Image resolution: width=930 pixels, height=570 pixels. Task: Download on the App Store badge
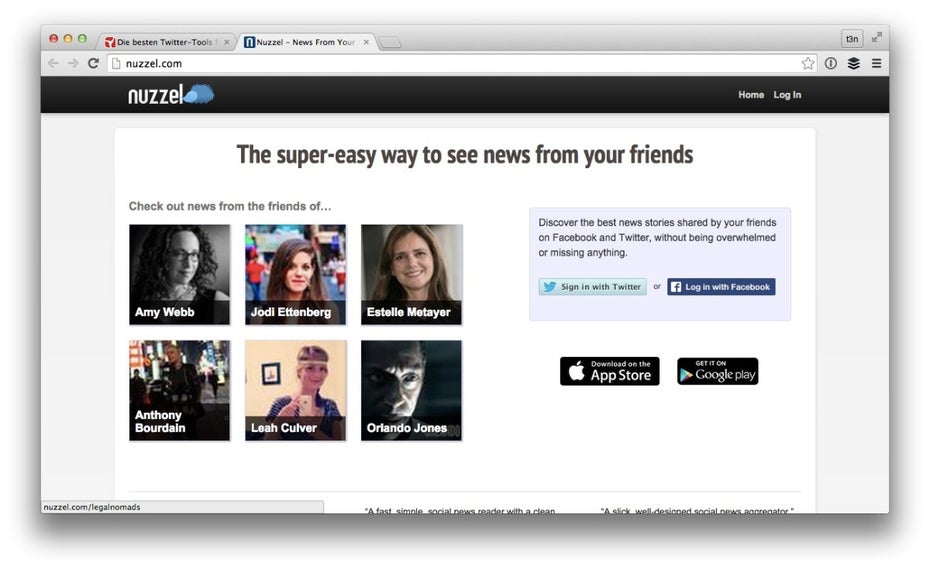[x=610, y=371]
